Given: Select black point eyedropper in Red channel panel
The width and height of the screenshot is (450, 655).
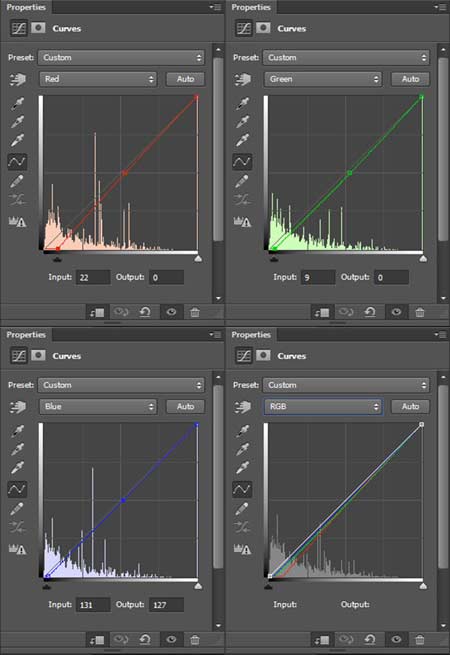Looking at the screenshot, I should click(x=17, y=103).
